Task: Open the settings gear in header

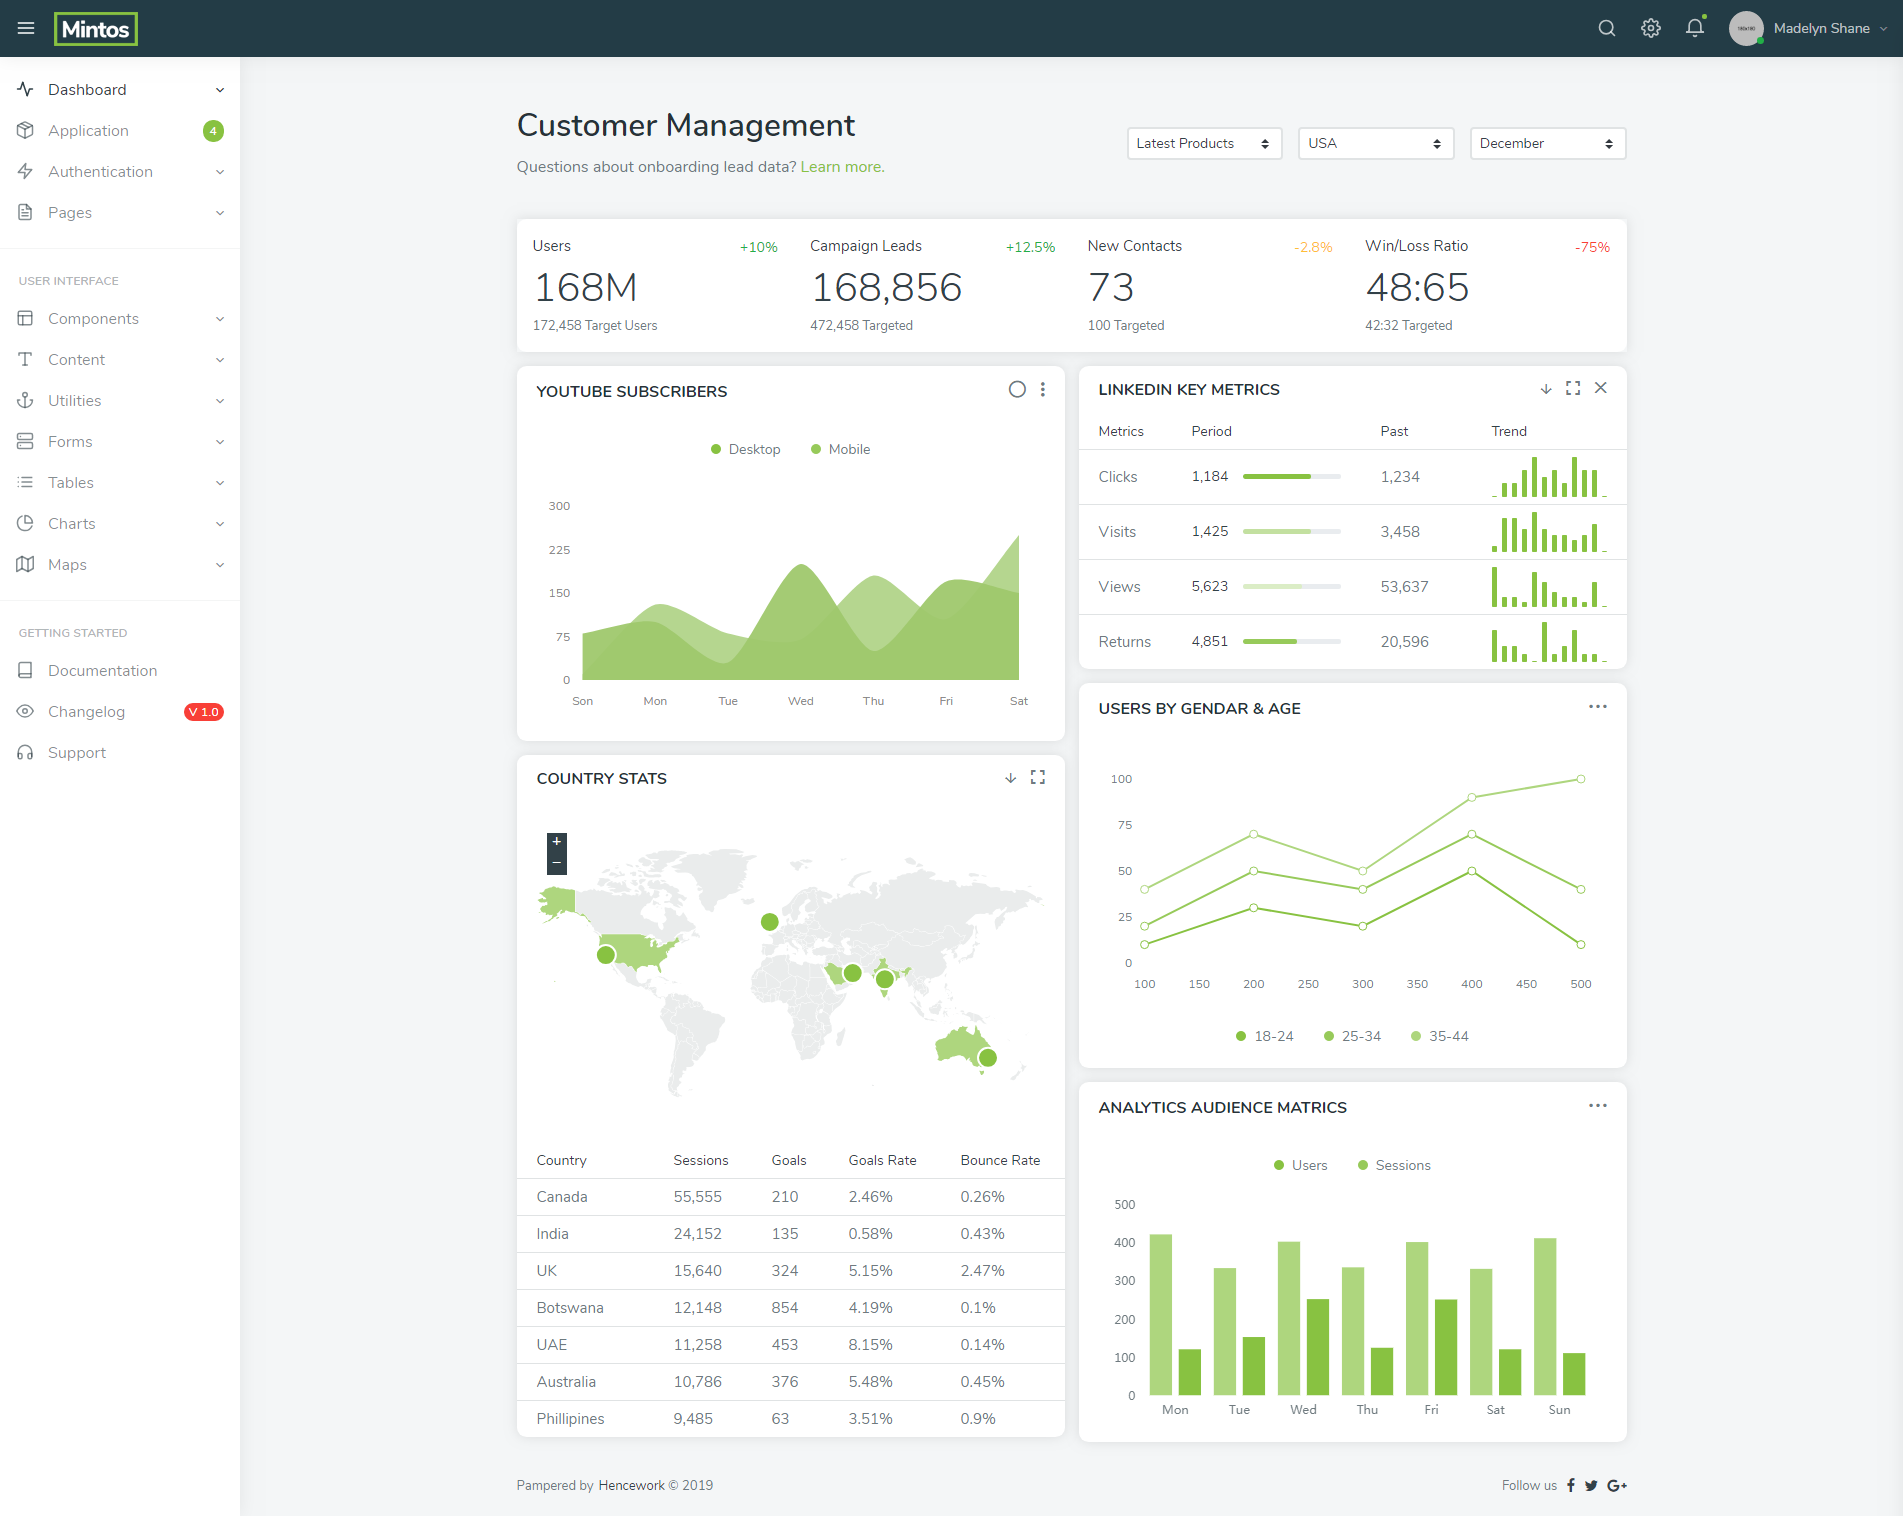Action: point(1651,28)
